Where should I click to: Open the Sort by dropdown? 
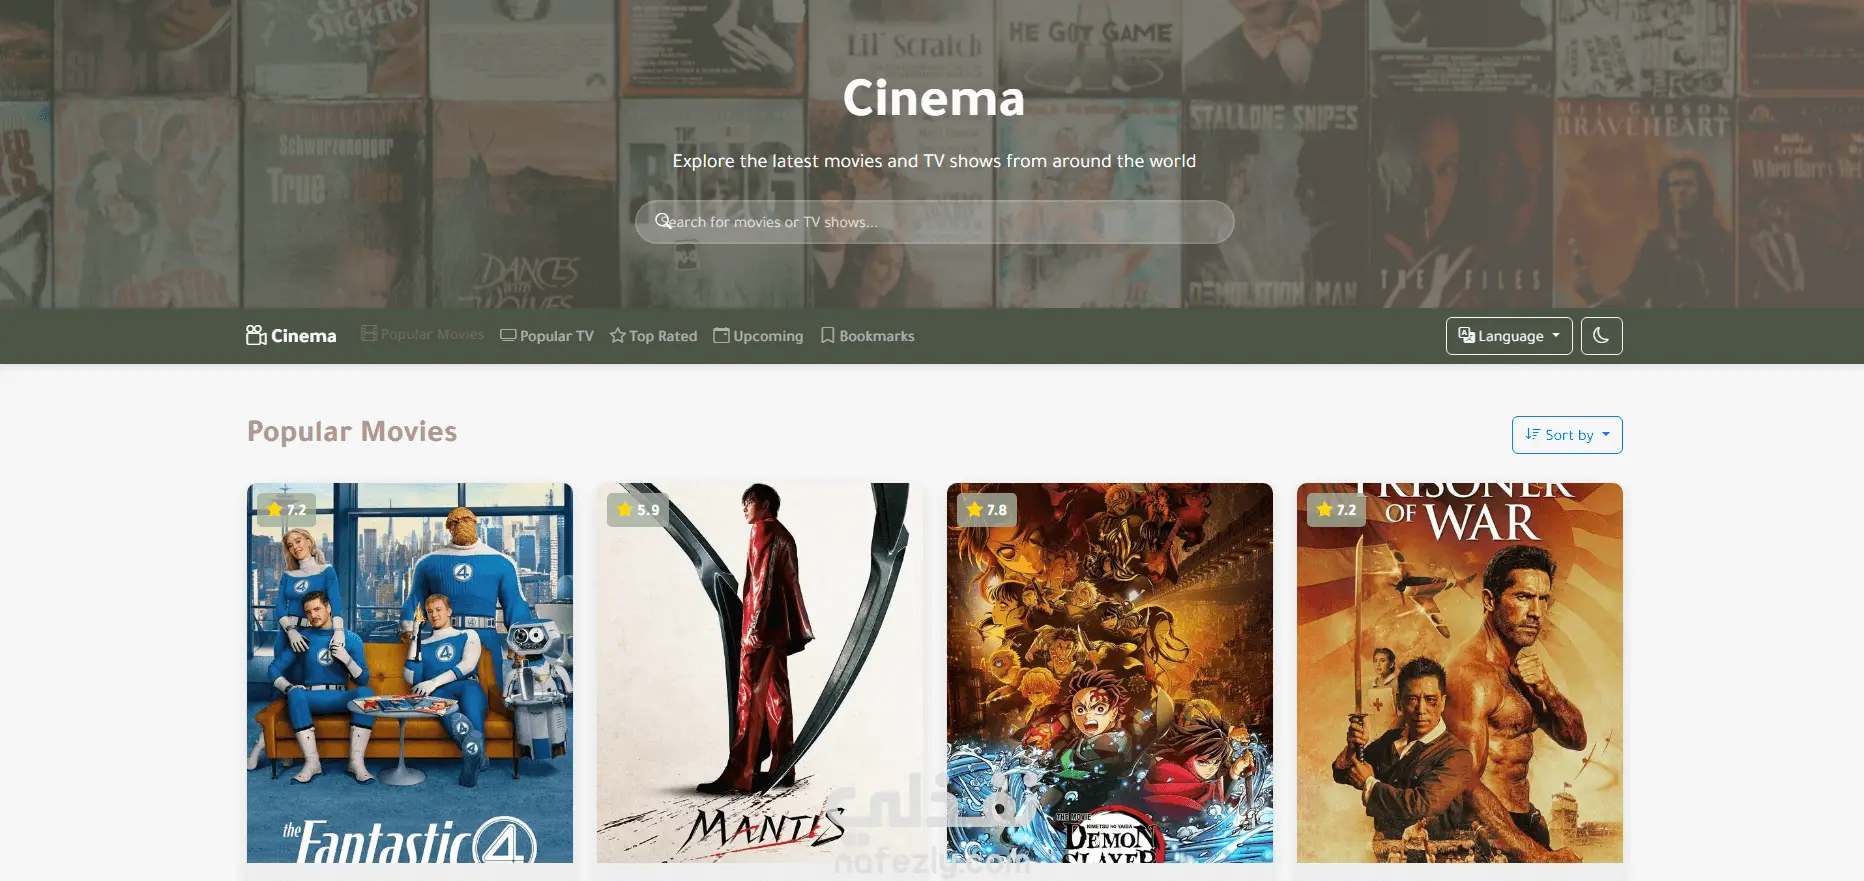click(x=1567, y=435)
